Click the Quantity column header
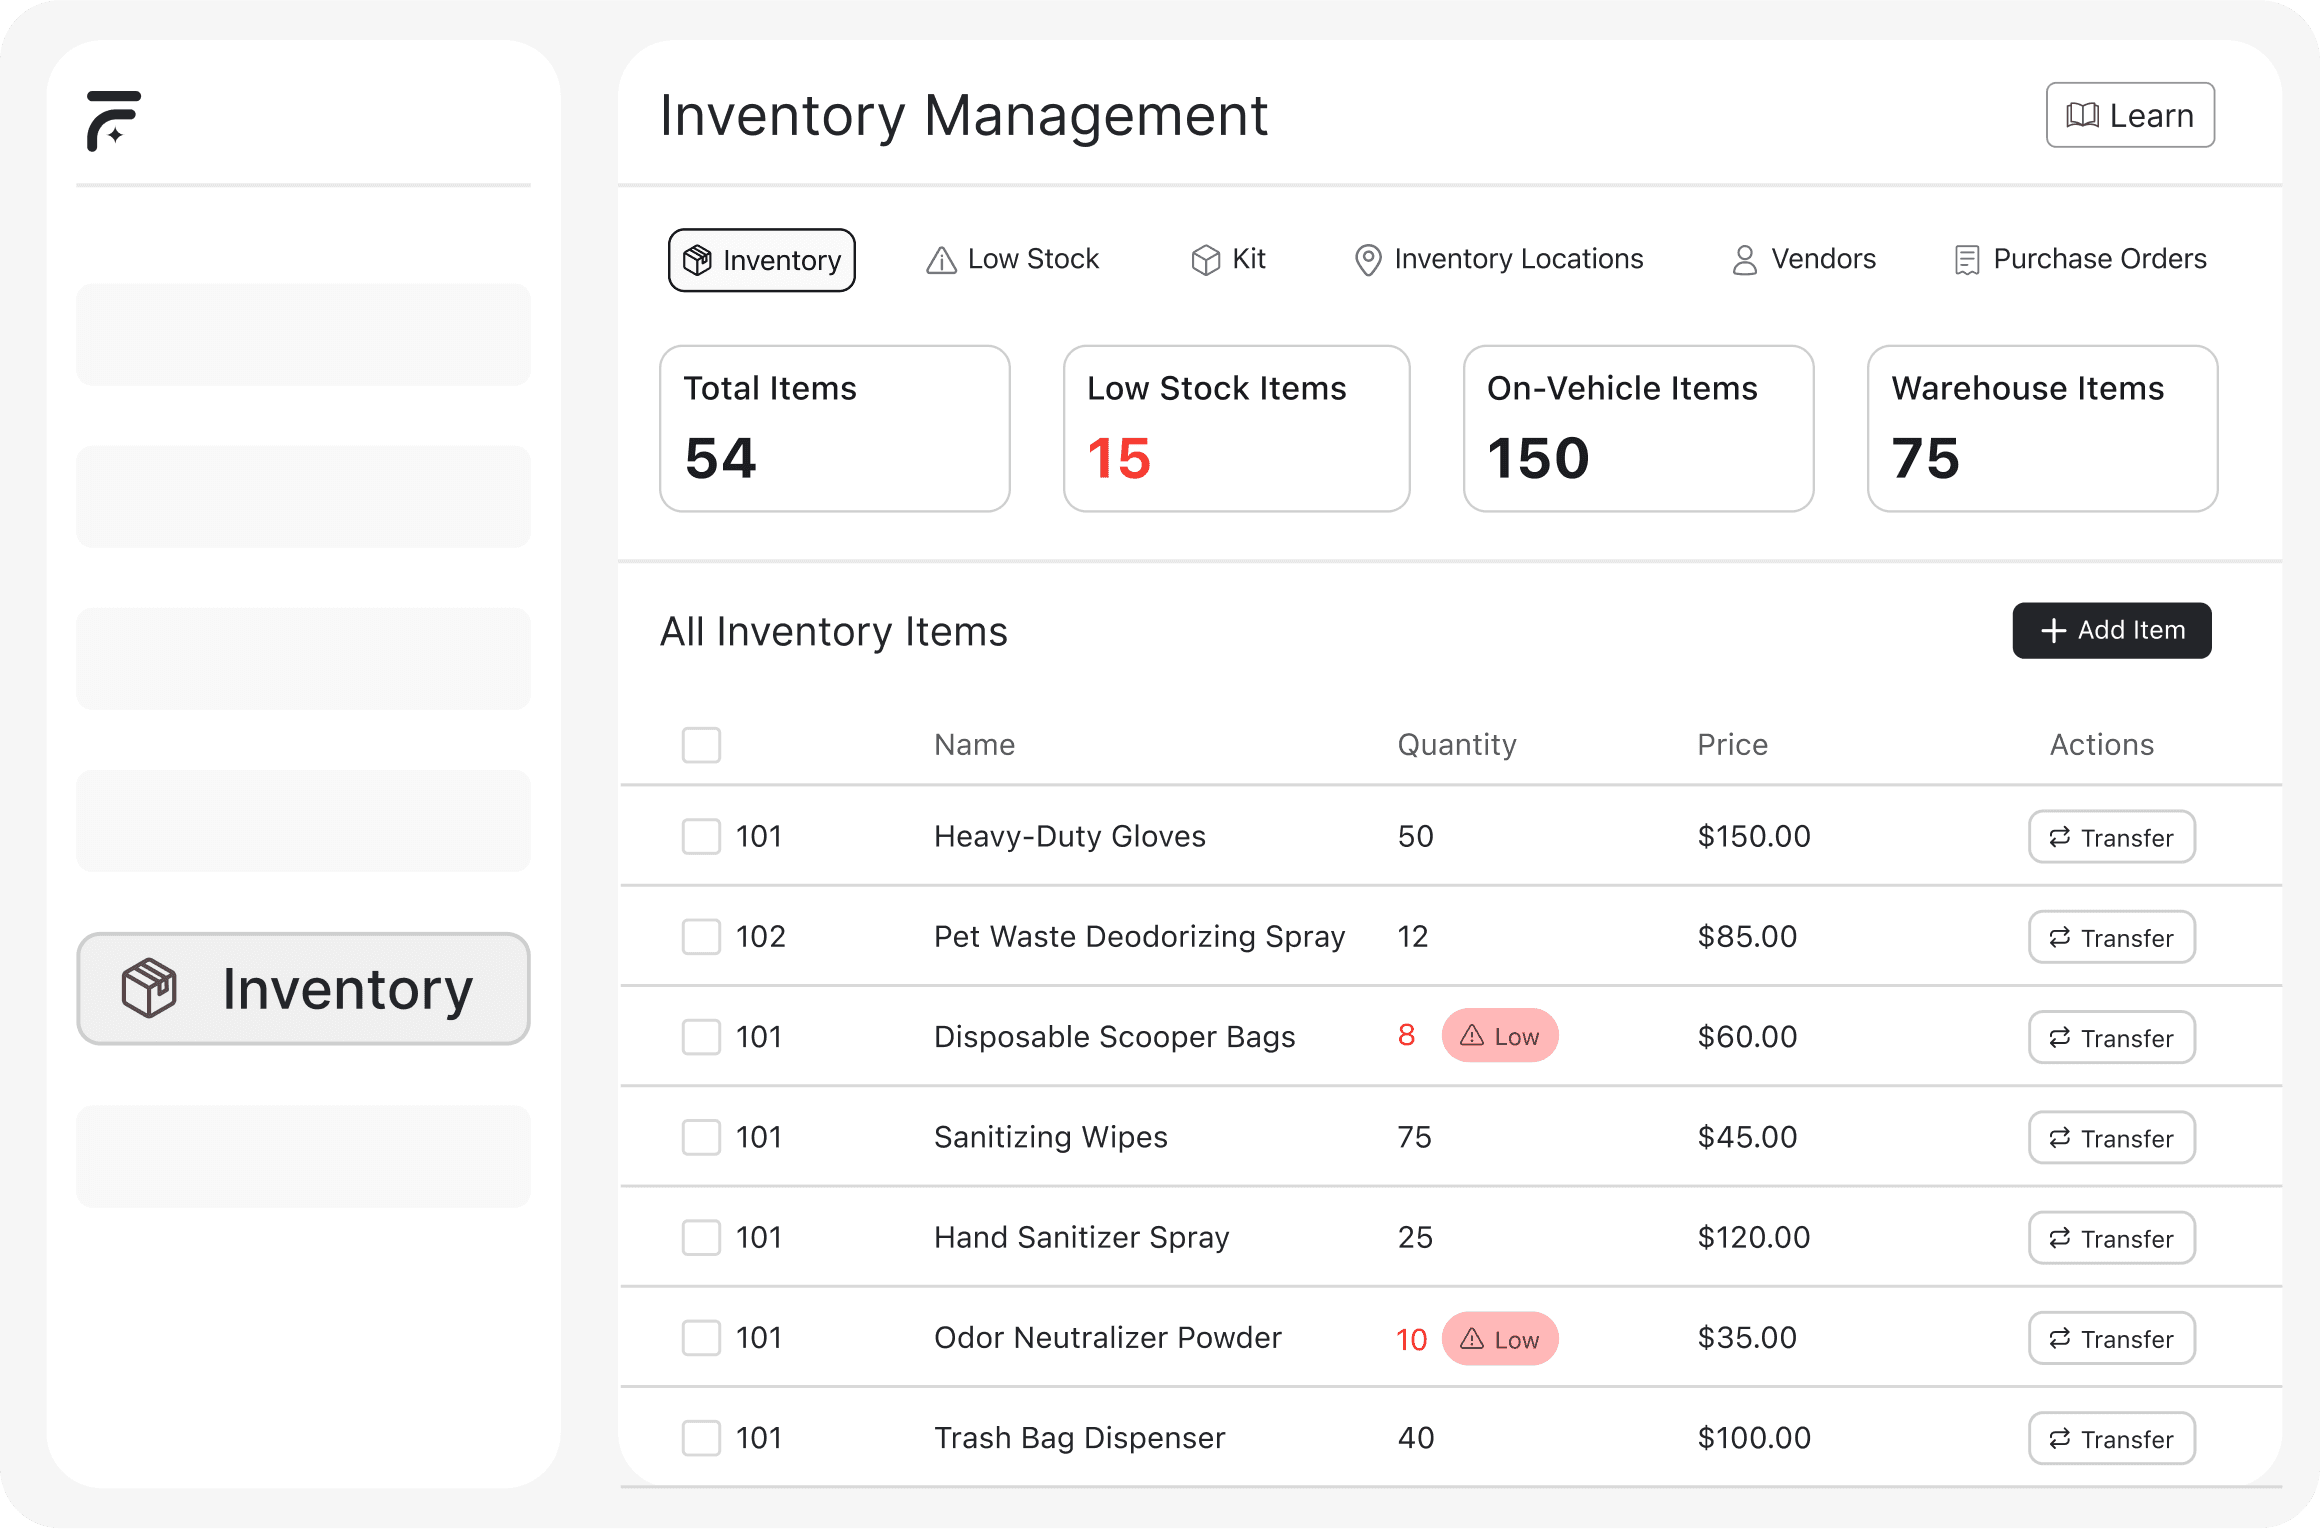2320x1529 pixels. [x=1456, y=745]
